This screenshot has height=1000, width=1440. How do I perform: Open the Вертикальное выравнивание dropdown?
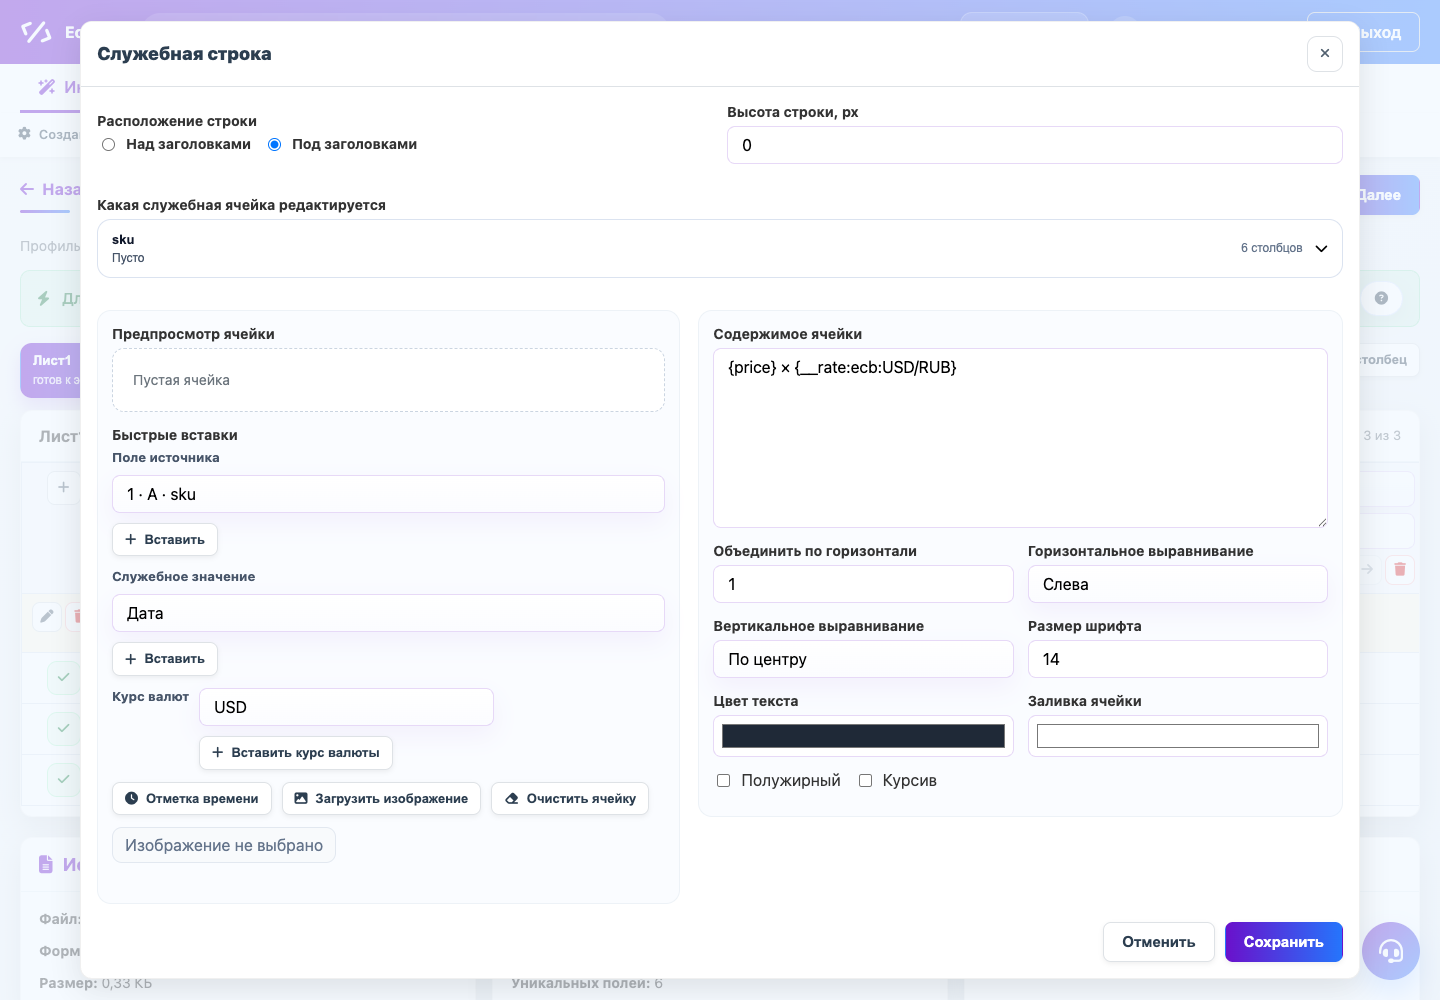tap(863, 659)
